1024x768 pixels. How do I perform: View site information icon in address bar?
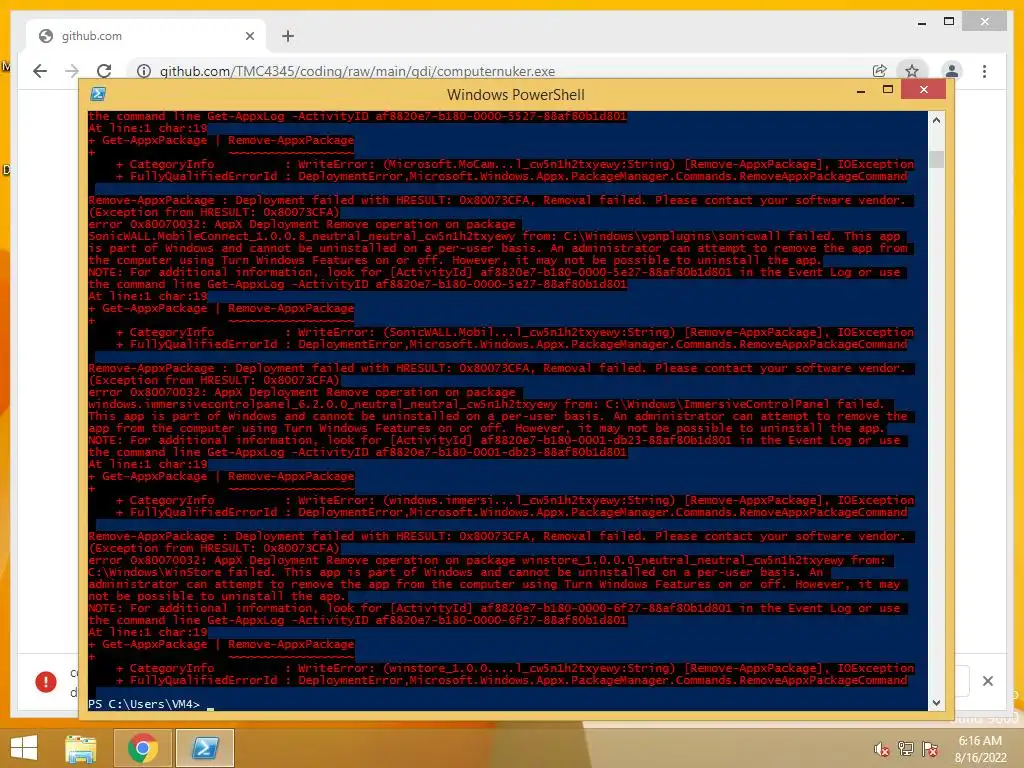pos(144,71)
